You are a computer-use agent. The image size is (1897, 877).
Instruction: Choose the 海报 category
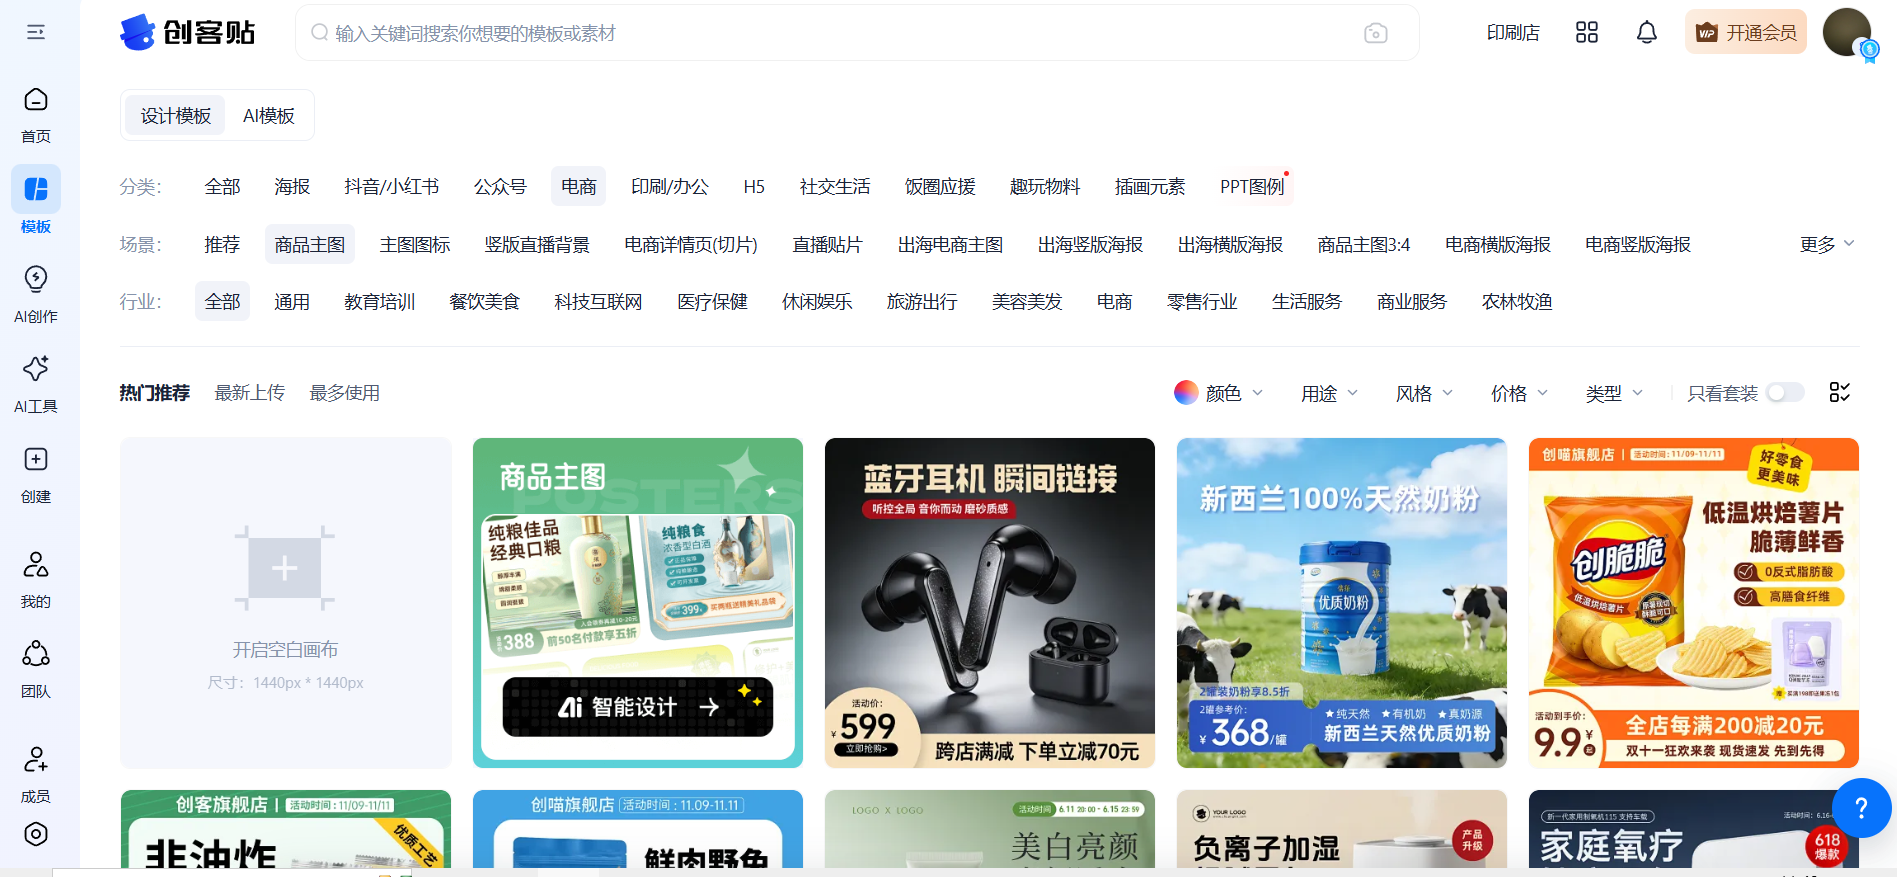click(x=292, y=187)
